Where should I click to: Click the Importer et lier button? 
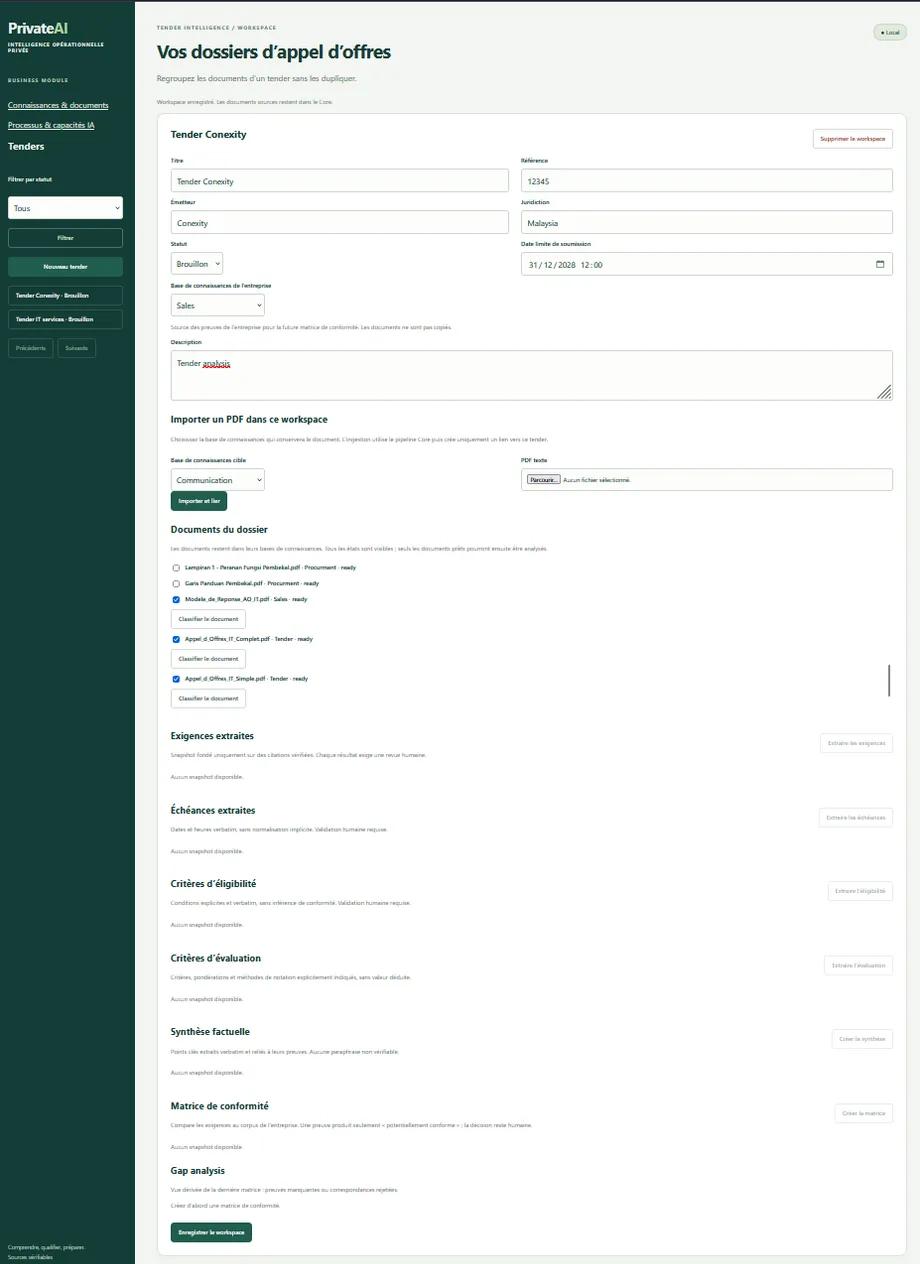point(199,501)
